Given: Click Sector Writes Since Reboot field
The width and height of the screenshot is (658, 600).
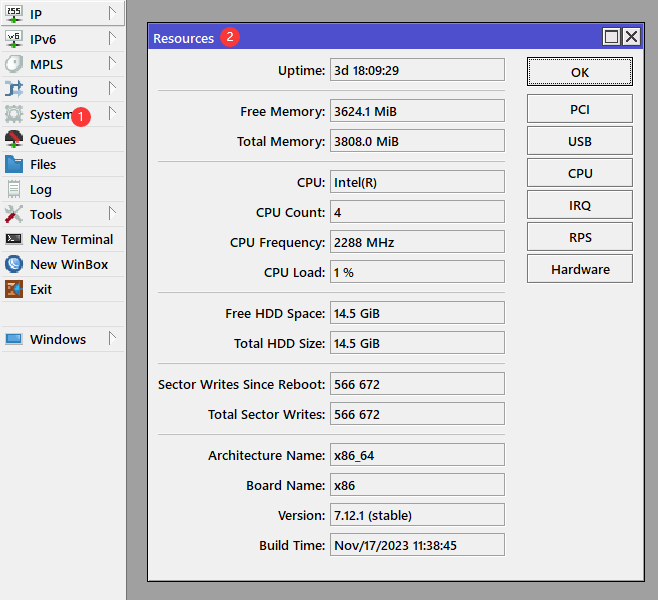Looking at the screenshot, I should pyautogui.click(x=417, y=384).
